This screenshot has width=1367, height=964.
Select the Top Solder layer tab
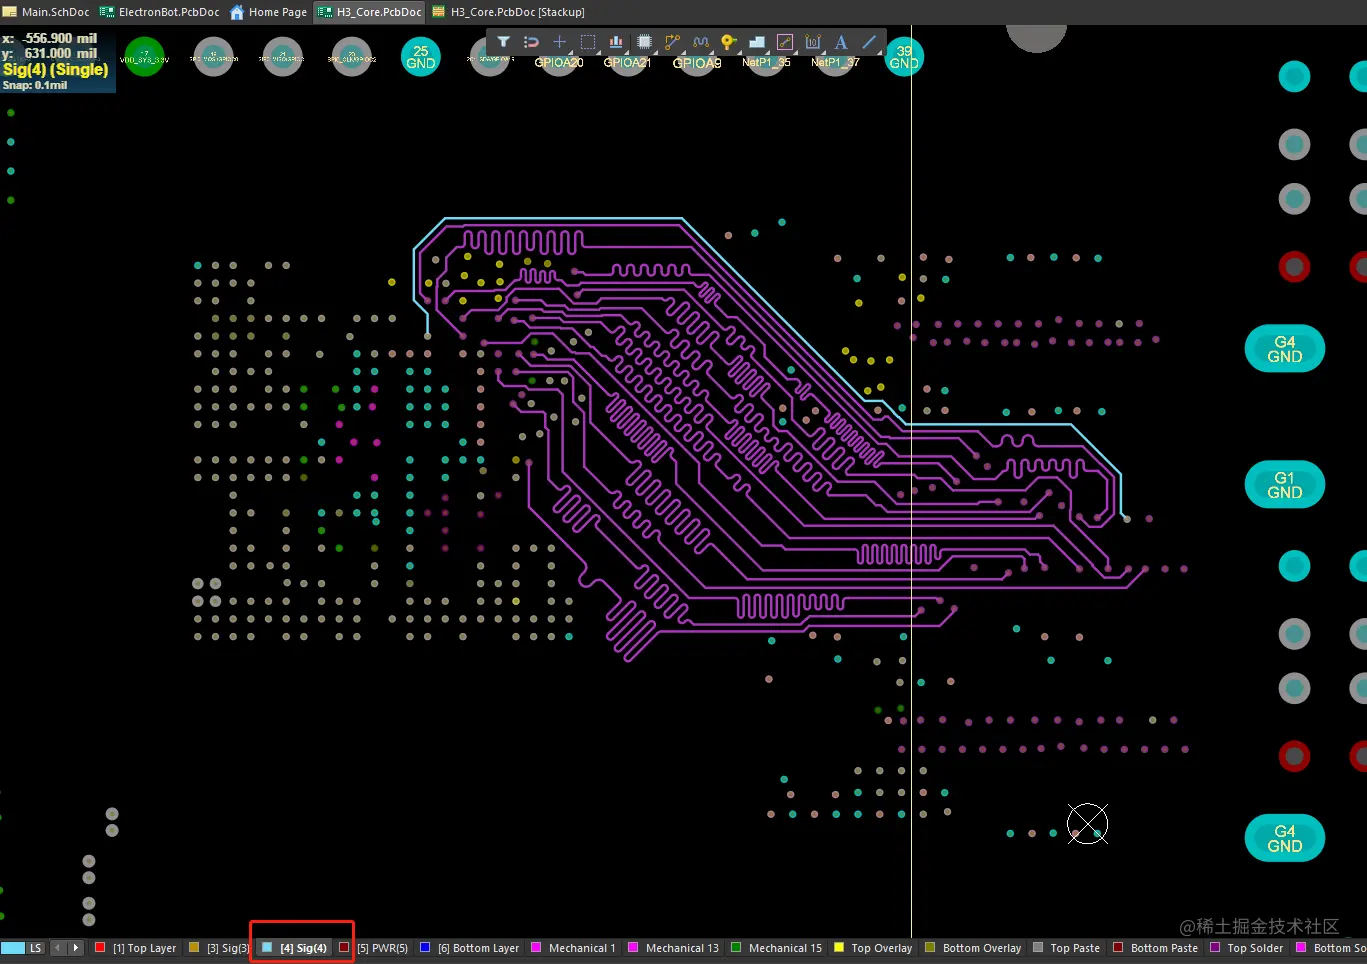tap(1247, 948)
